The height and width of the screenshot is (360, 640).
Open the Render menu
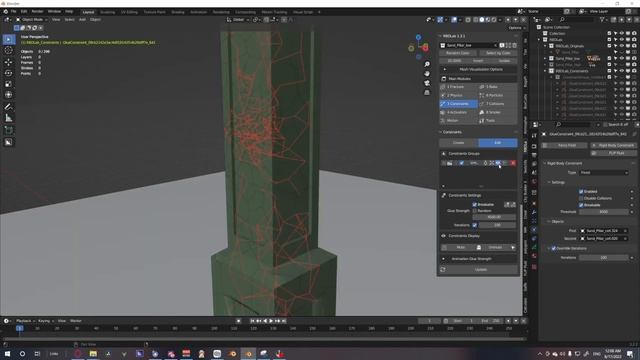[x=37, y=11]
